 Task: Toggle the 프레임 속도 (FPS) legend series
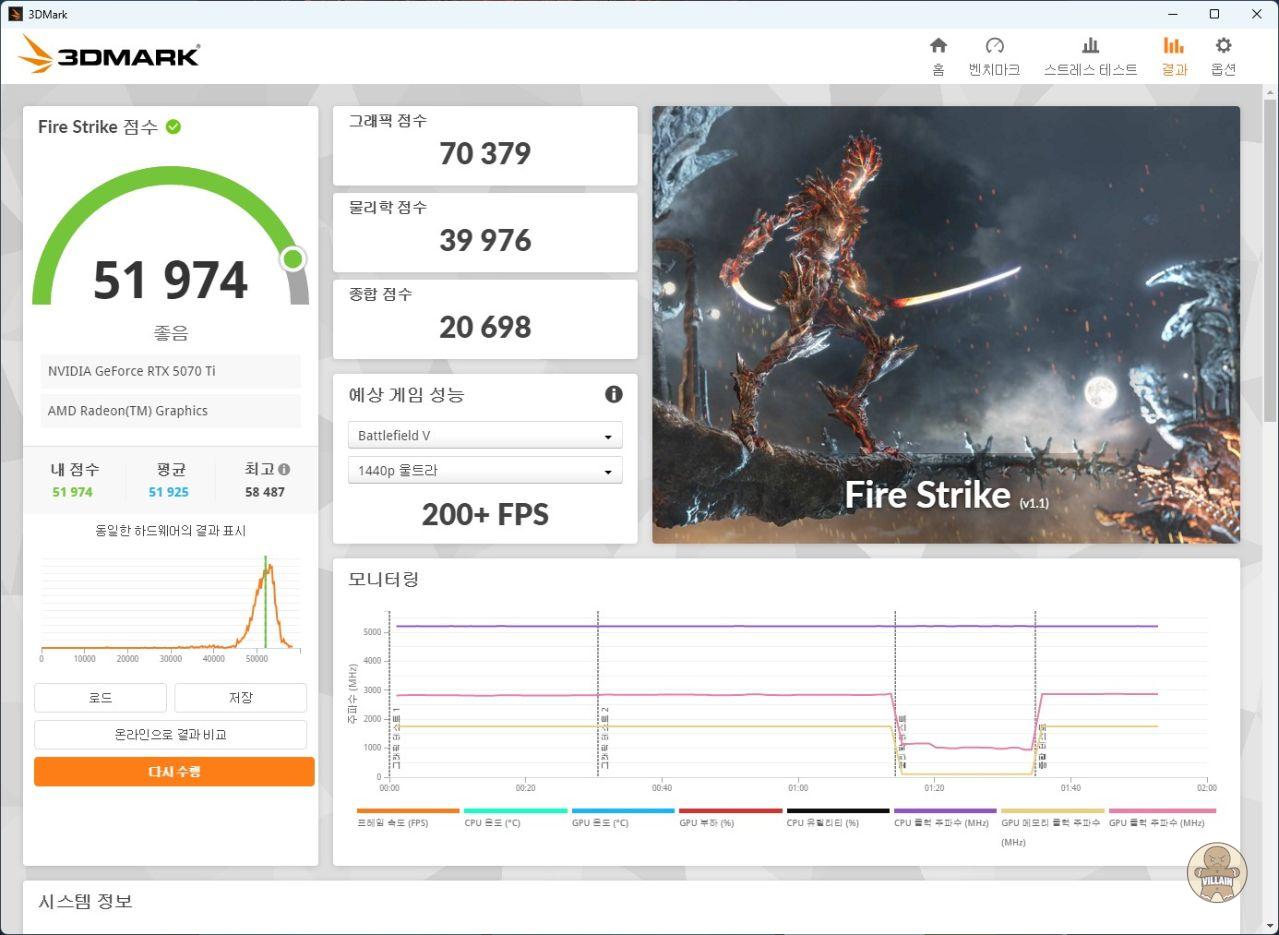[x=392, y=822]
